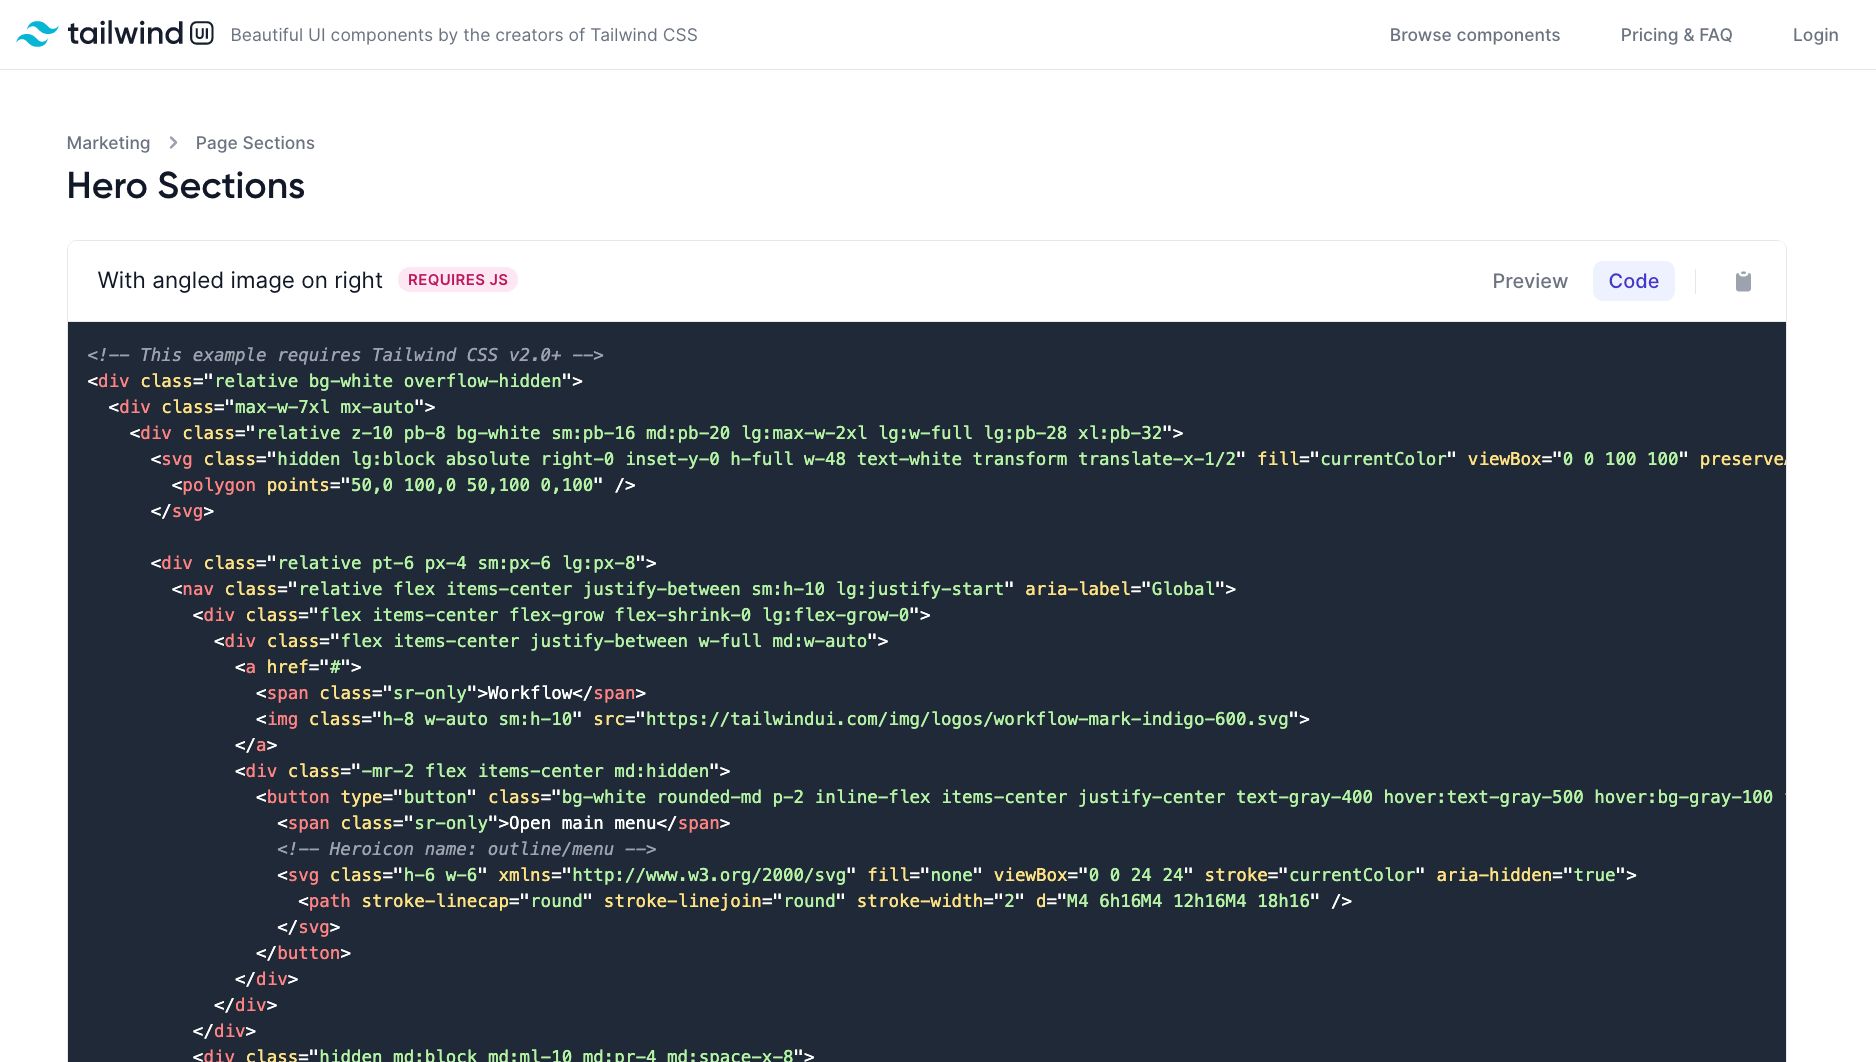1876x1062 pixels.
Task: Click the Tailwind CSS v2.0+ comment line
Action: click(x=345, y=355)
